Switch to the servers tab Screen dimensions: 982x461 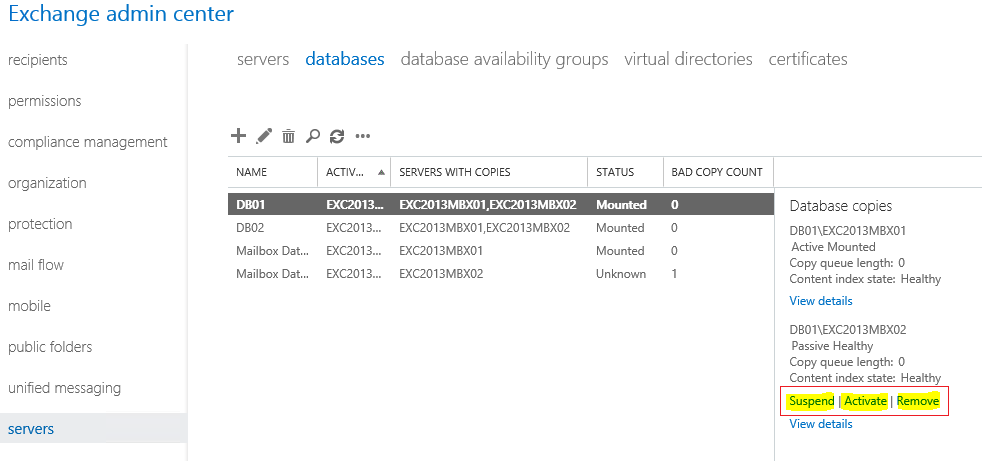263,59
